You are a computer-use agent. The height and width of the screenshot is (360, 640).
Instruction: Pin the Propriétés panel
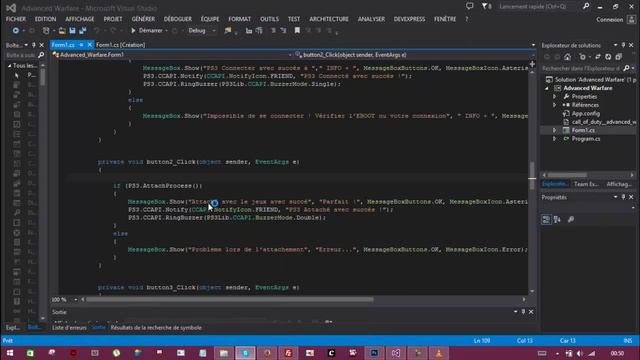623,197
